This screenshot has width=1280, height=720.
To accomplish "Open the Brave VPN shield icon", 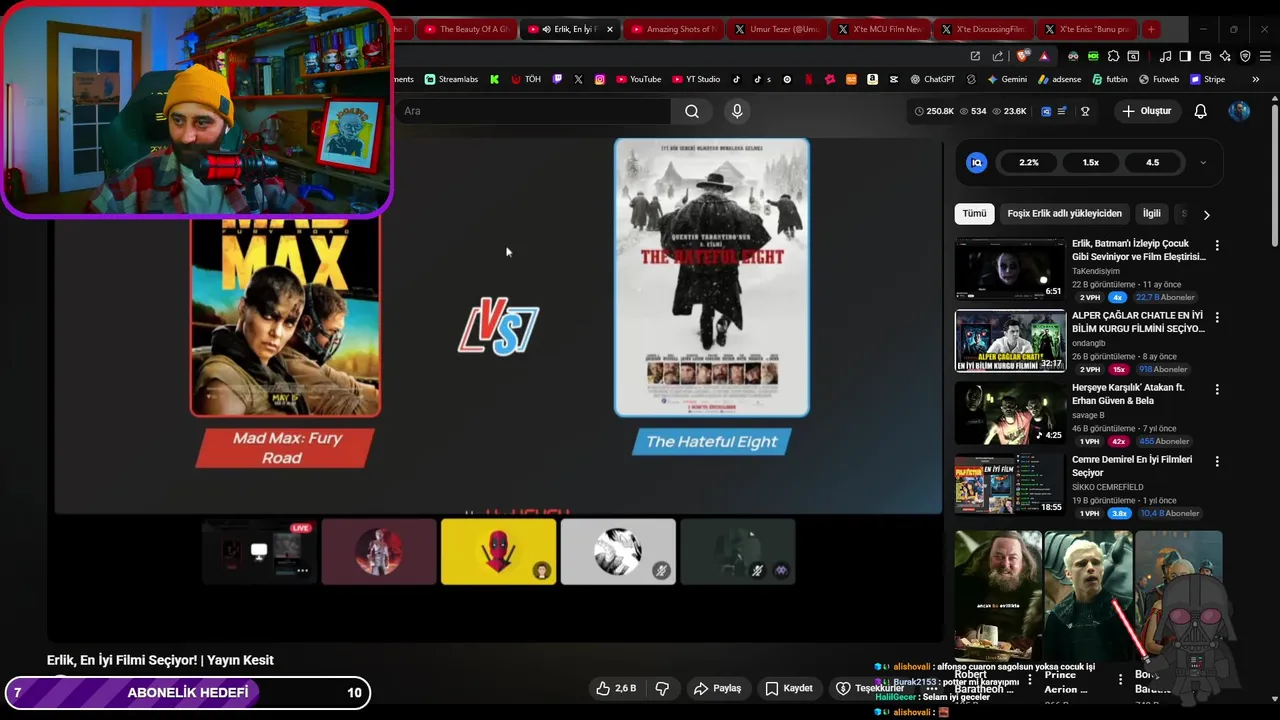I will [x=1245, y=56].
